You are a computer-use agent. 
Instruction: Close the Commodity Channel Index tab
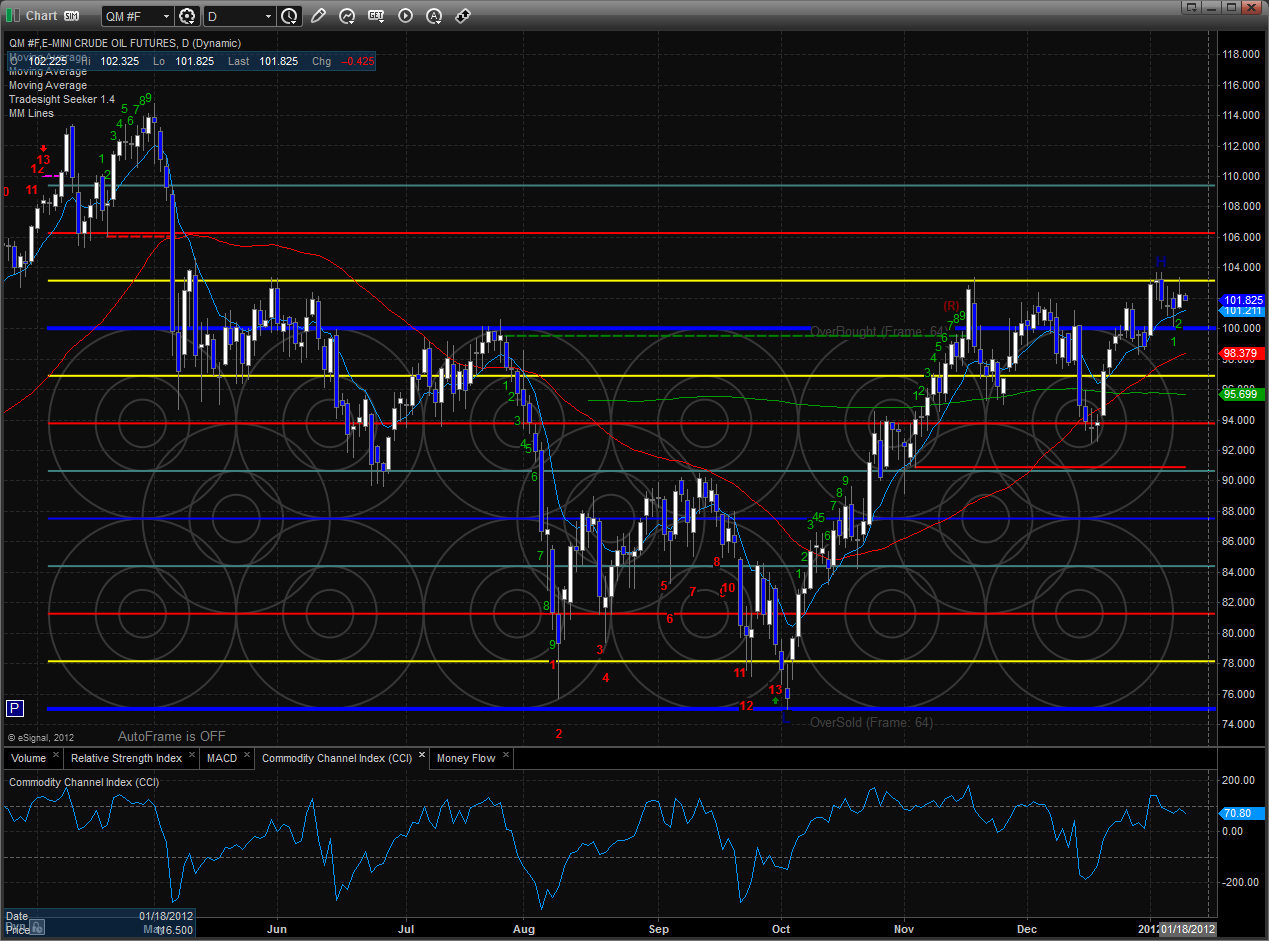click(x=422, y=756)
